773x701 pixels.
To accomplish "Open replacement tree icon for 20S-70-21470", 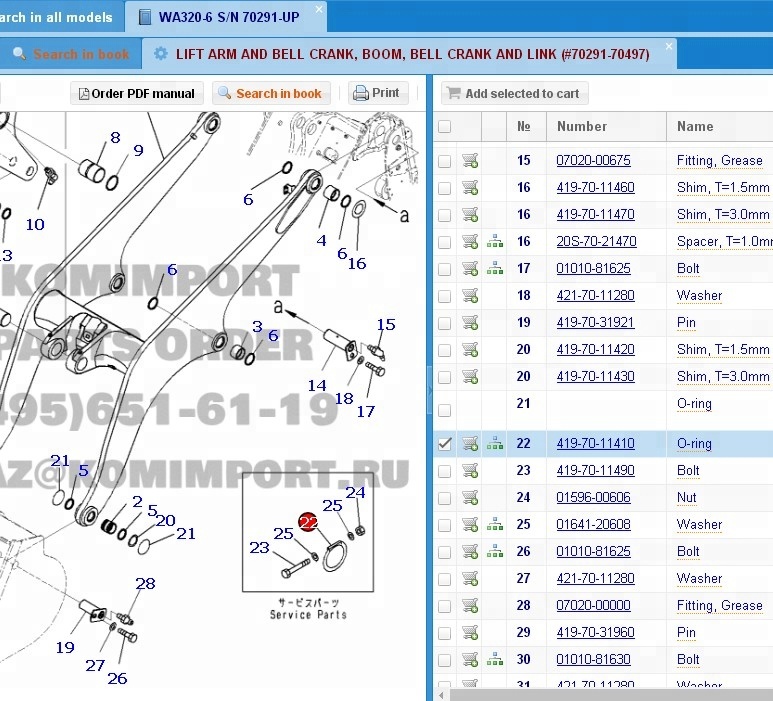I will (494, 242).
